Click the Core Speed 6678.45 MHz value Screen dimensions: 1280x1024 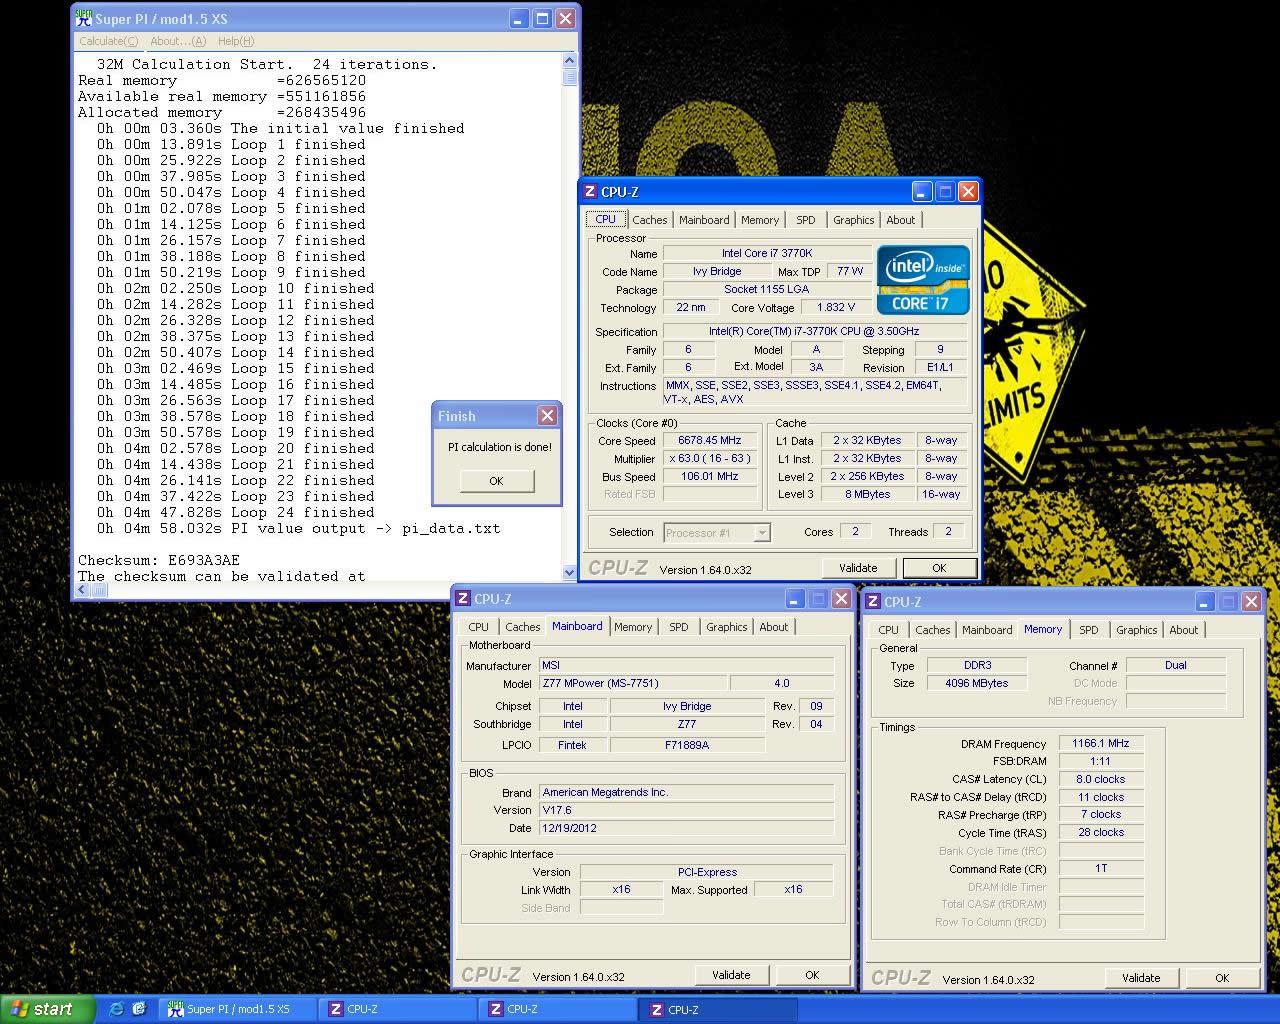coord(710,440)
